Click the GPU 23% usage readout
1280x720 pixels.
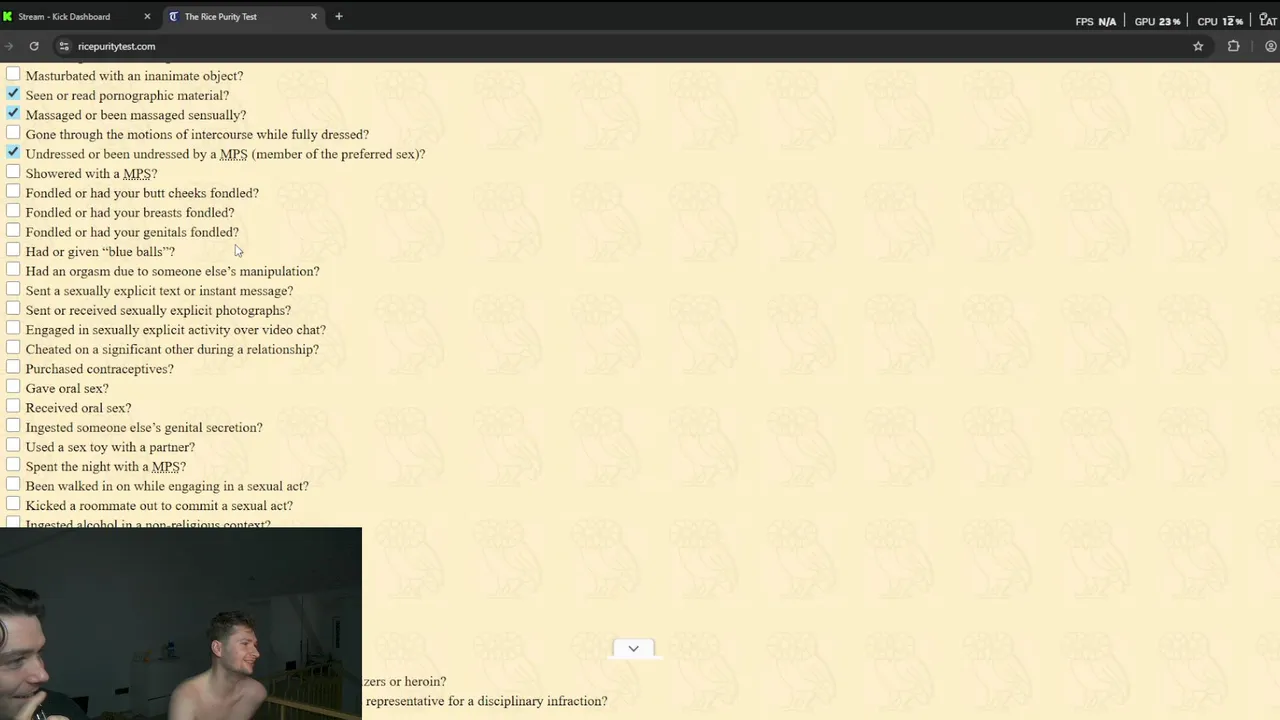pyautogui.click(x=1157, y=21)
